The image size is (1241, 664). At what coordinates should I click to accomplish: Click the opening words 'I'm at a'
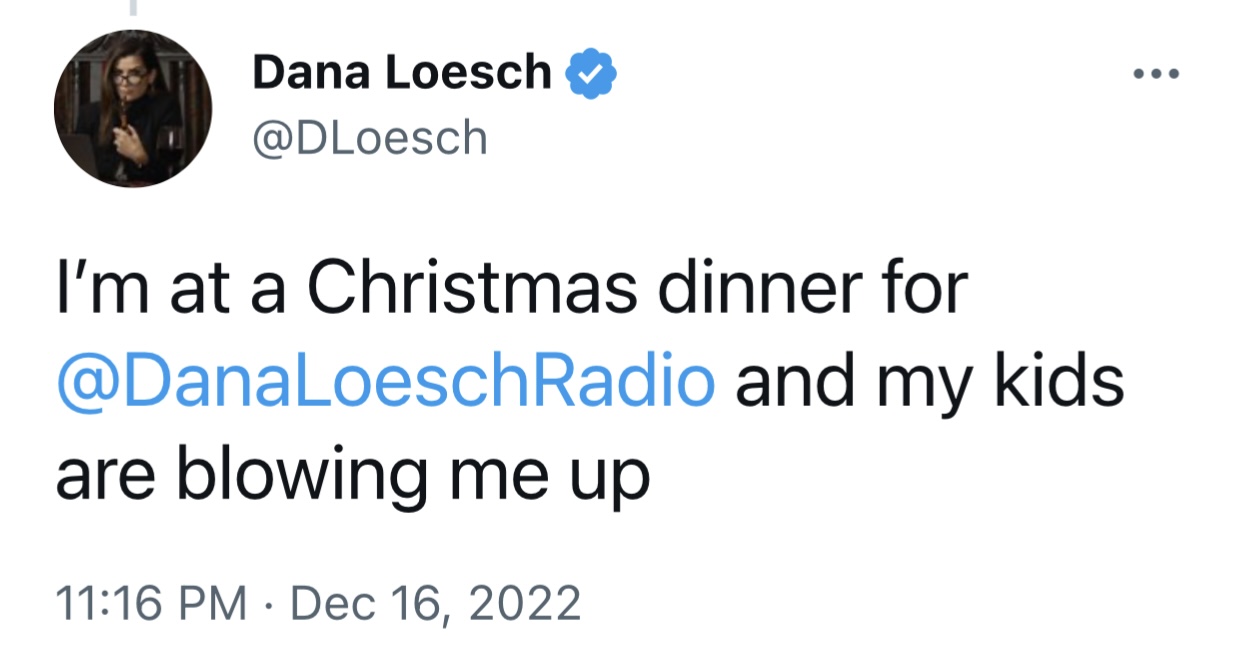169,290
